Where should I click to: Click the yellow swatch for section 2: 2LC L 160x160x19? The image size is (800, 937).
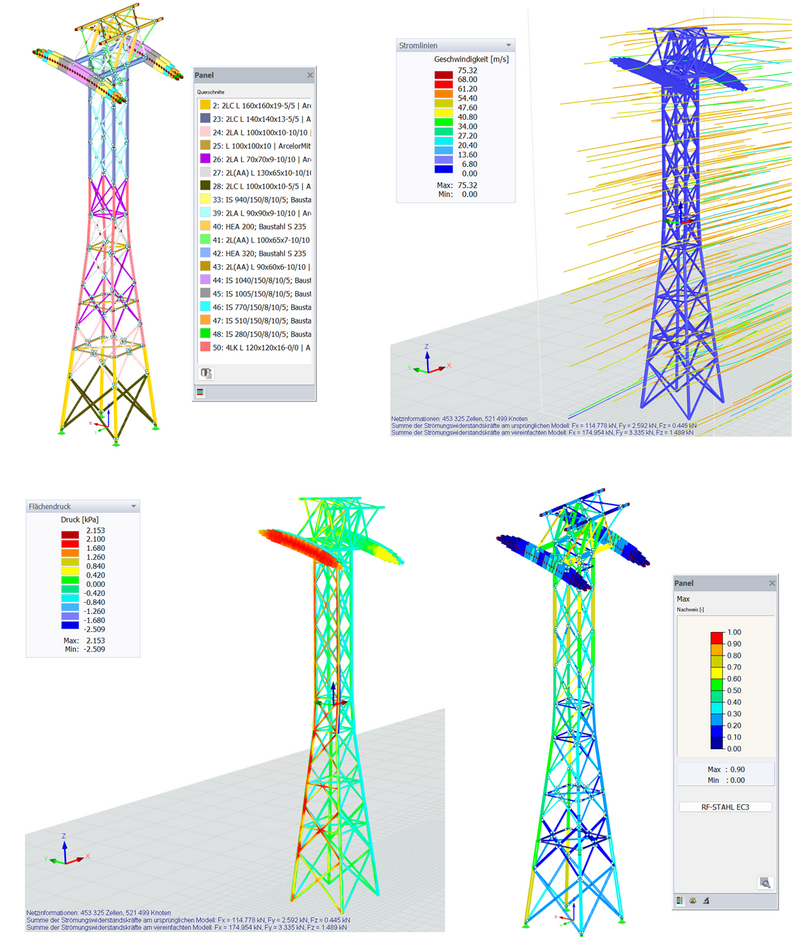(x=205, y=104)
